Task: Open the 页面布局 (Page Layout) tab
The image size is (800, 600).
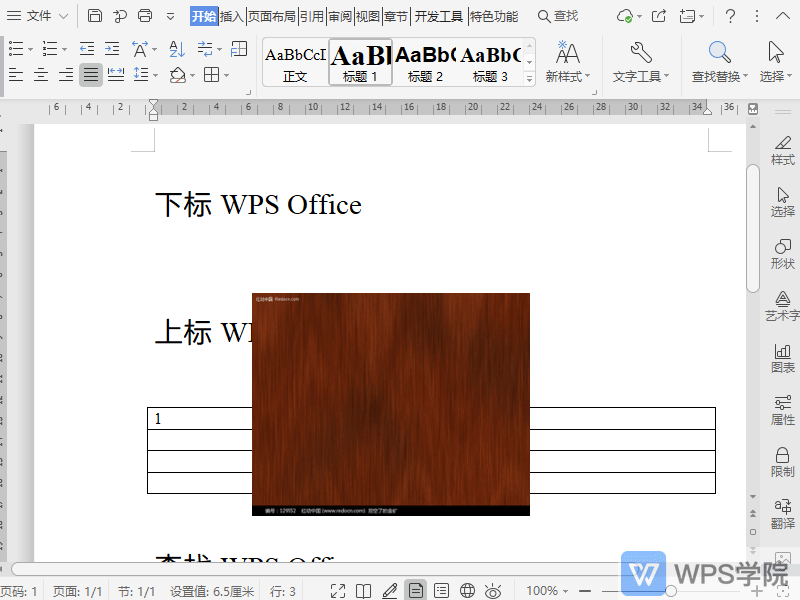Action: point(272,16)
